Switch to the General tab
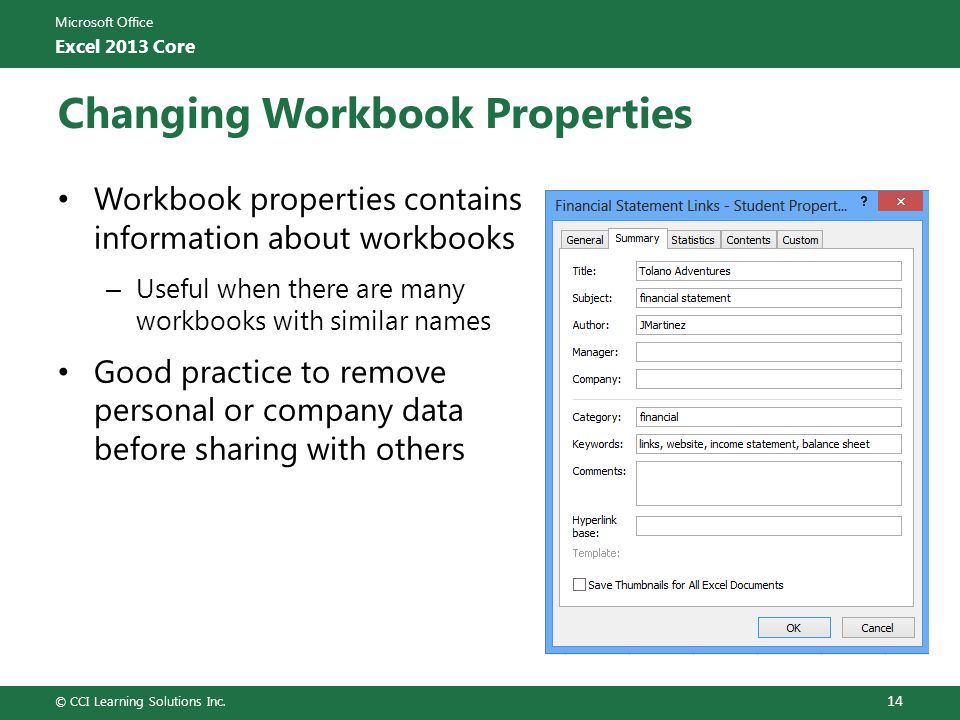960x720 pixels. pyautogui.click(x=584, y=240)
